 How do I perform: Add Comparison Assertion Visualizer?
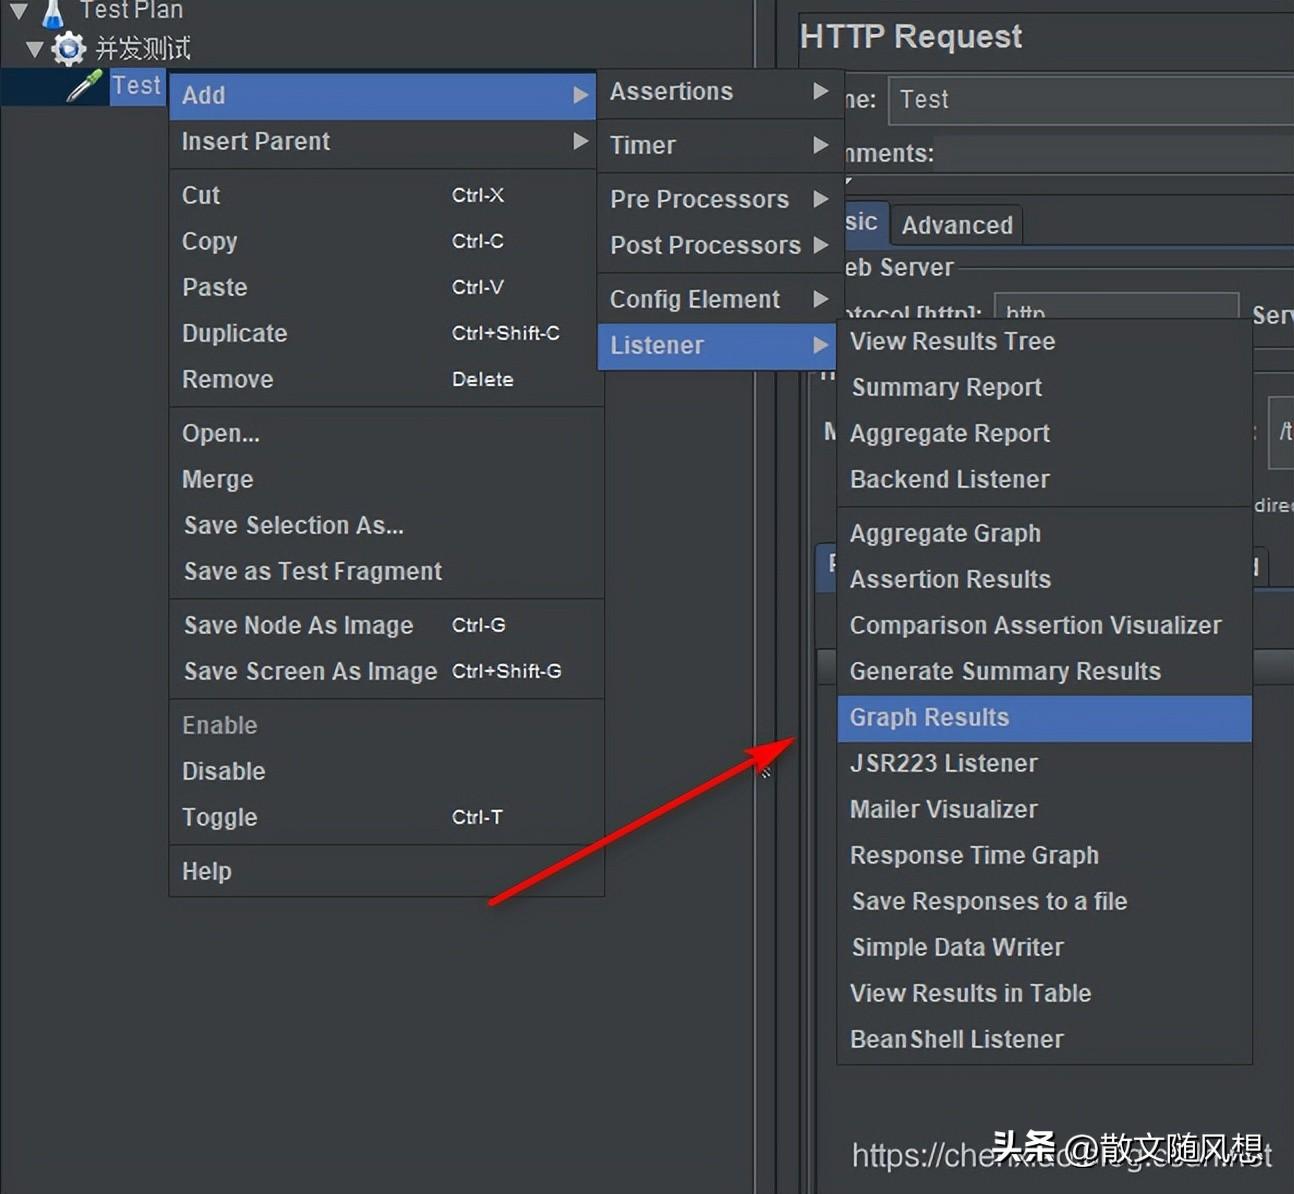click(x=1044, y=626)
